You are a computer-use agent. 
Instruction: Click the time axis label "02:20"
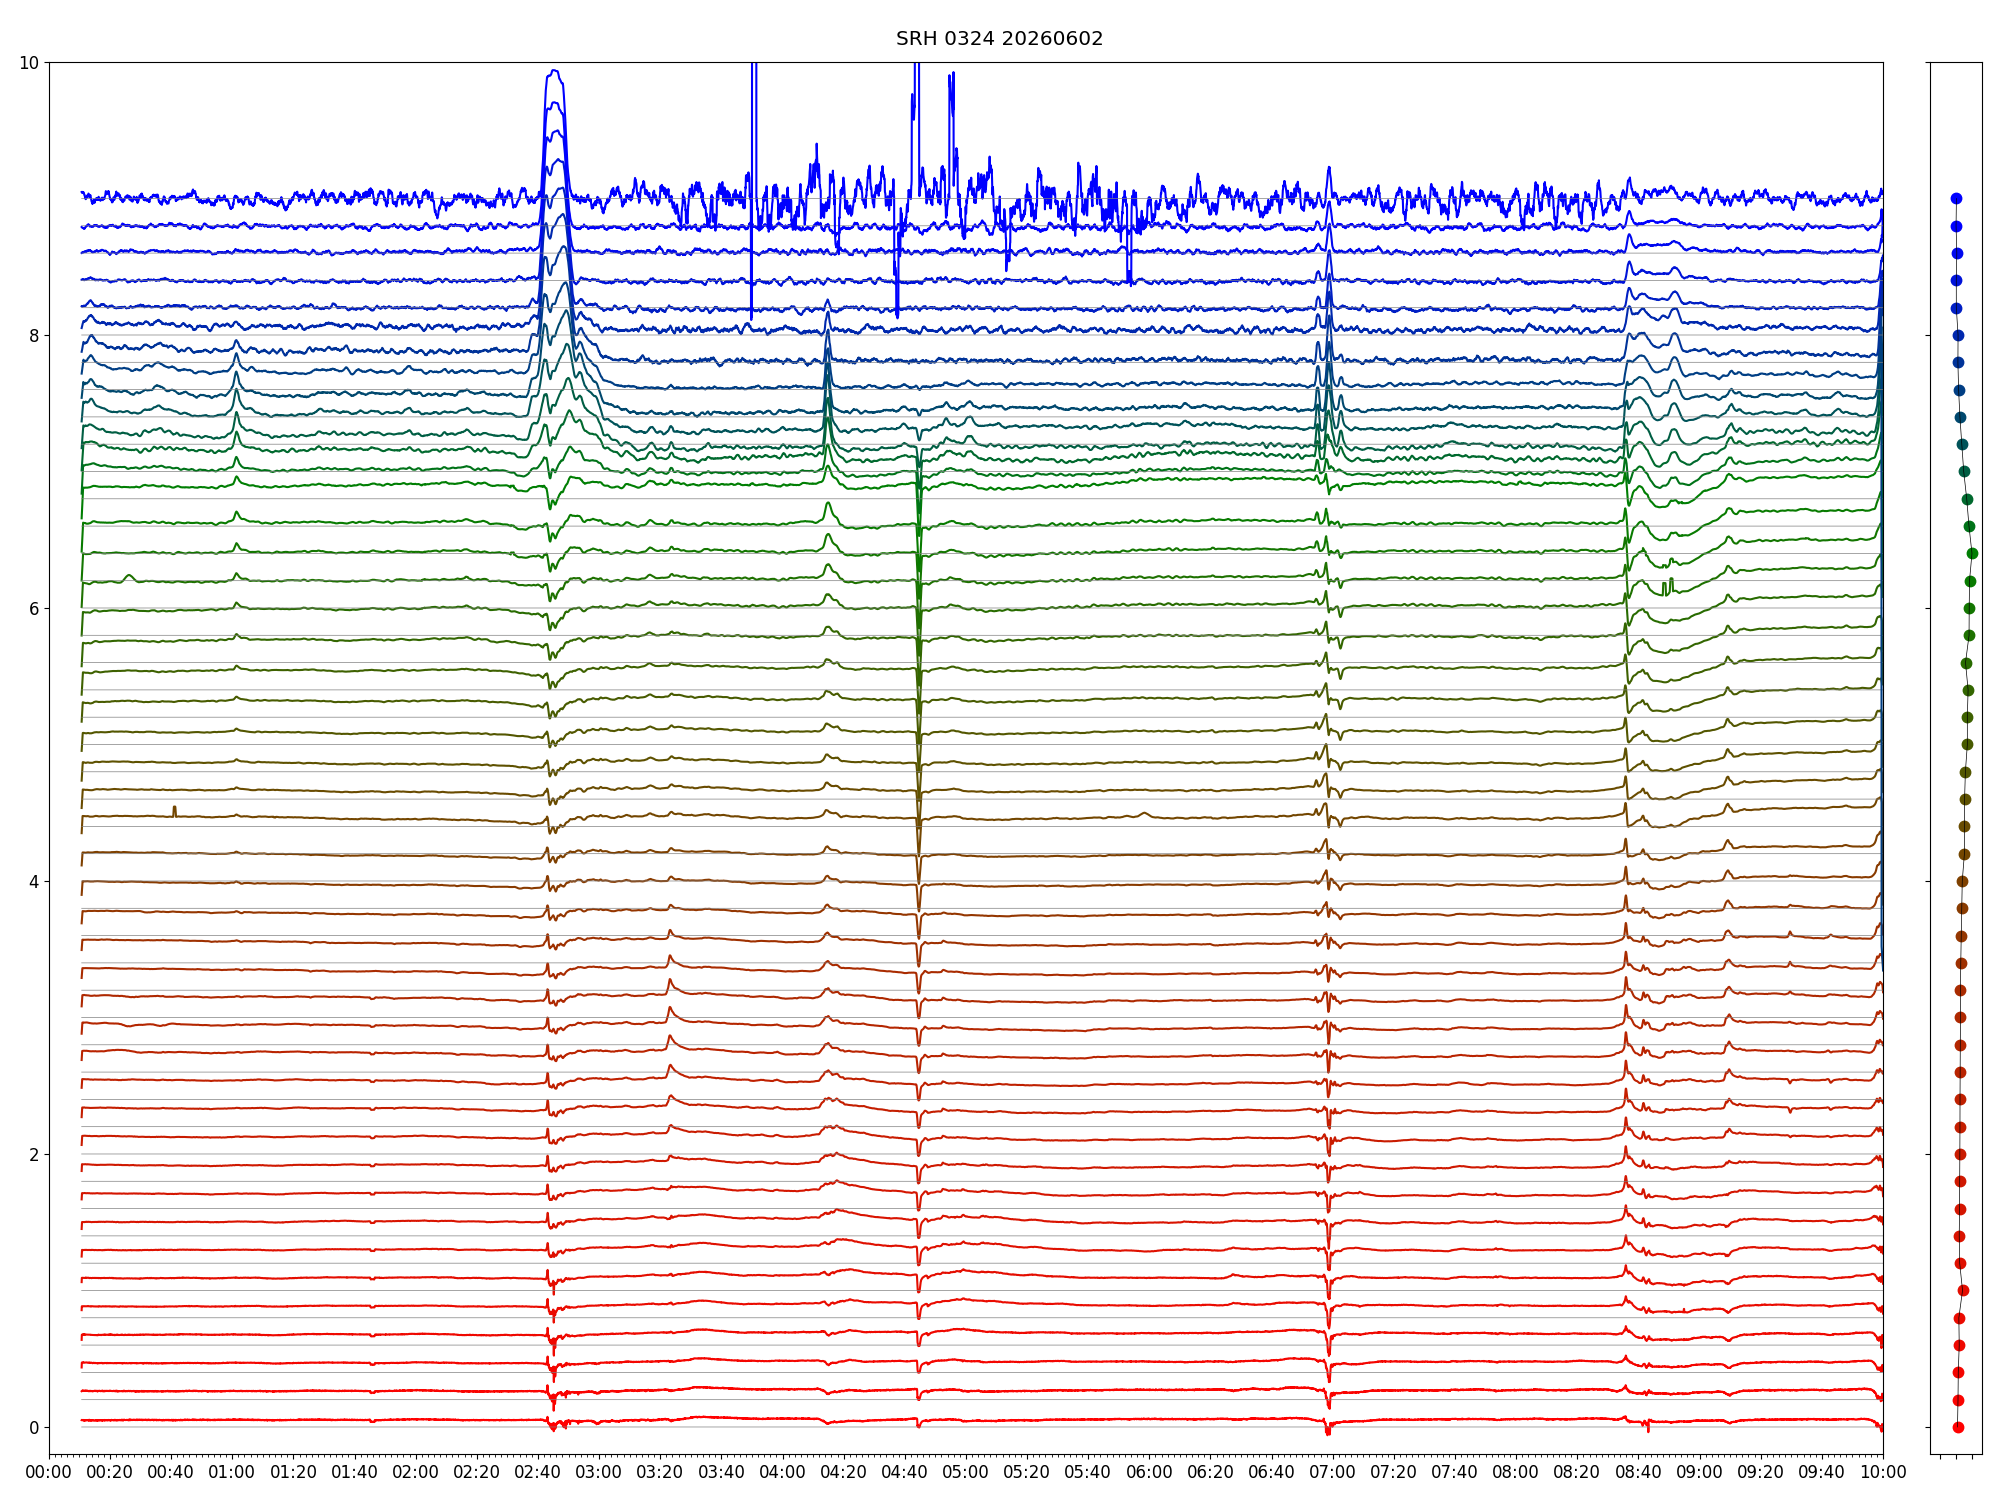tap(477, 1473)
